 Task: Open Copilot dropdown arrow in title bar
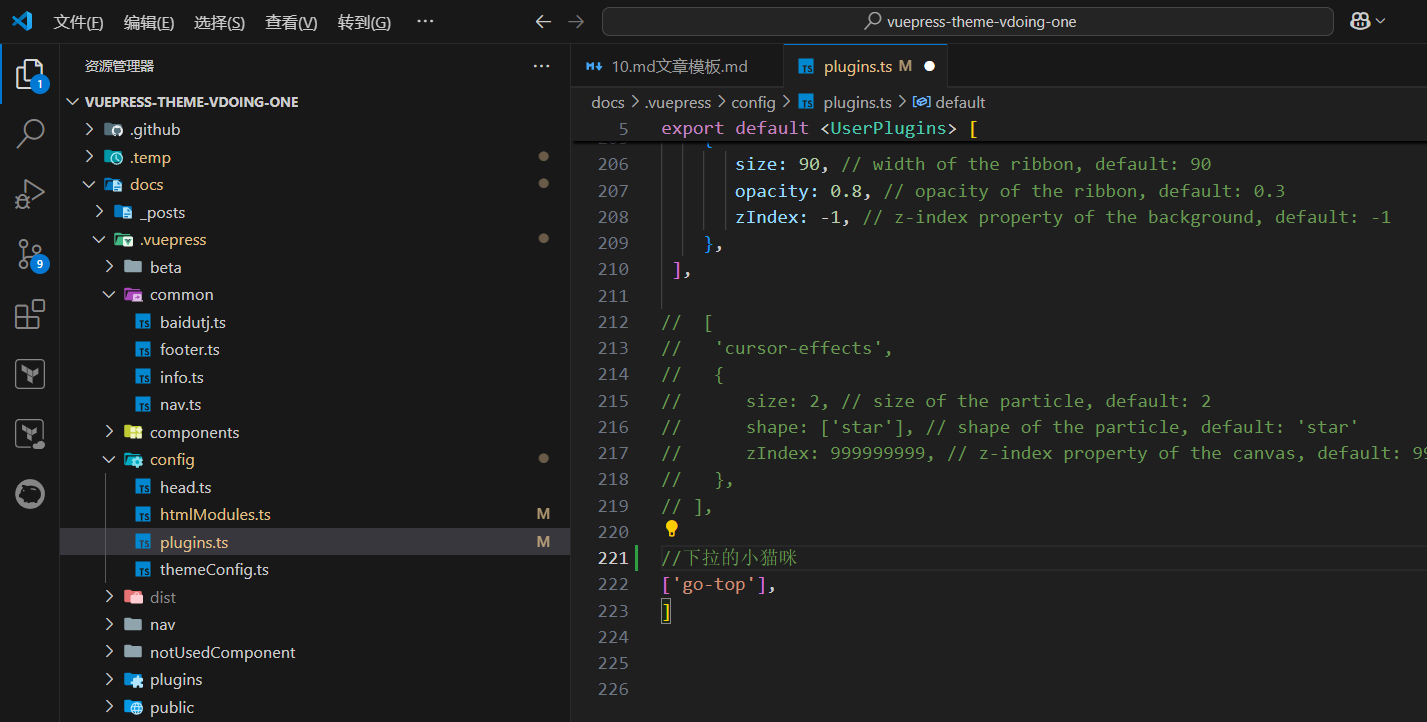click(x=1381, y=21)
